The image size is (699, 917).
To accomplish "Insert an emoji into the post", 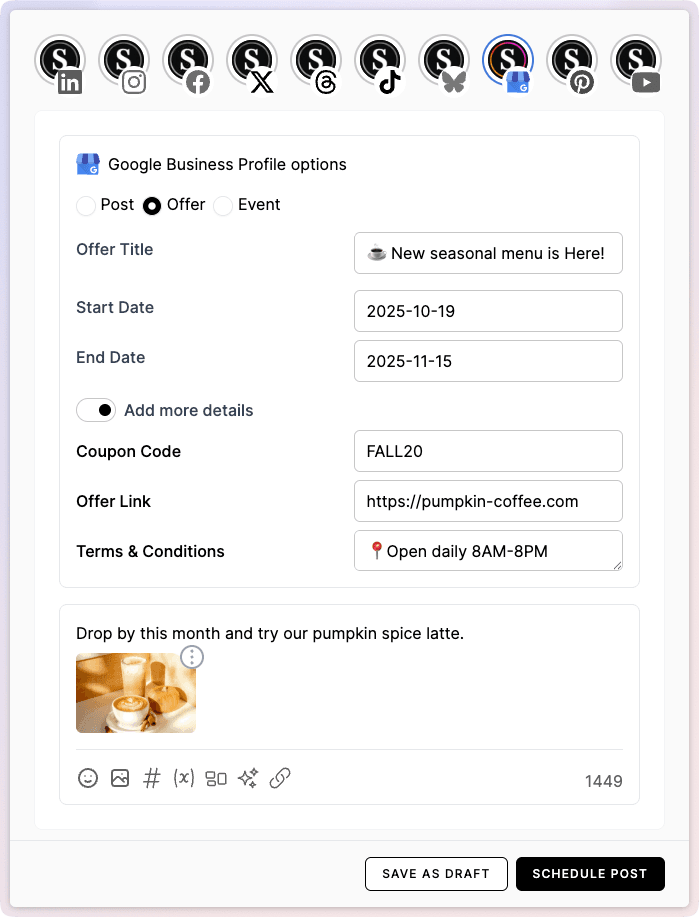I will (87, 778).
